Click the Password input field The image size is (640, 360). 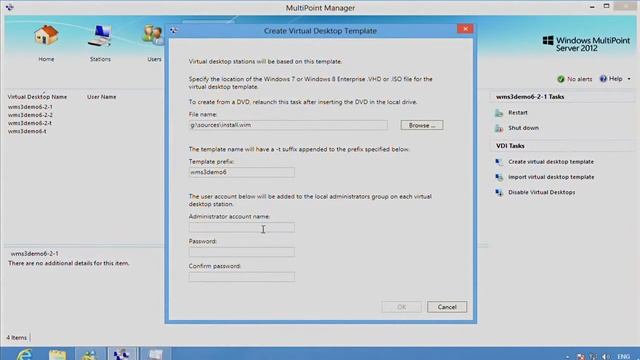pos(242,252)
